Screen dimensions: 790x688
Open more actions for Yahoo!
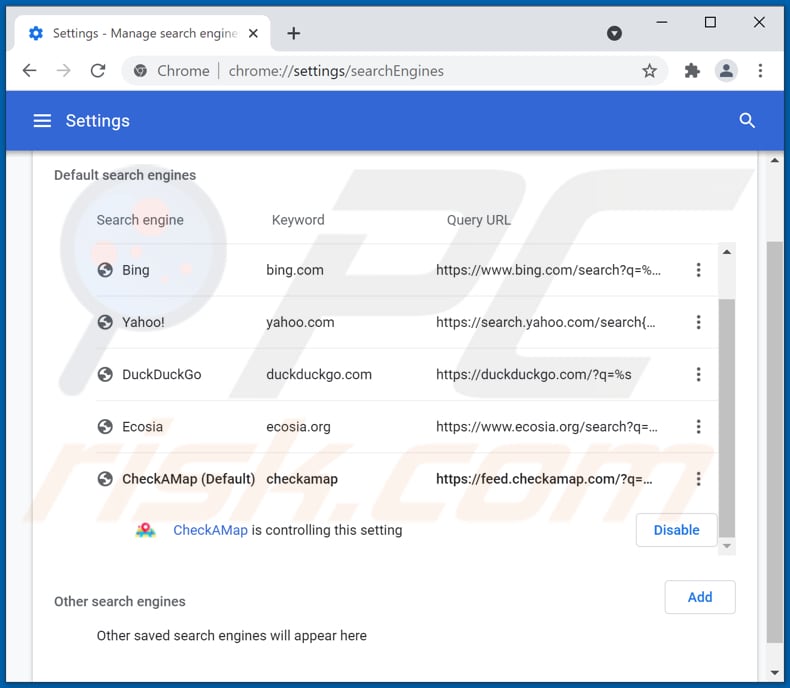click(x=698, y=322)
